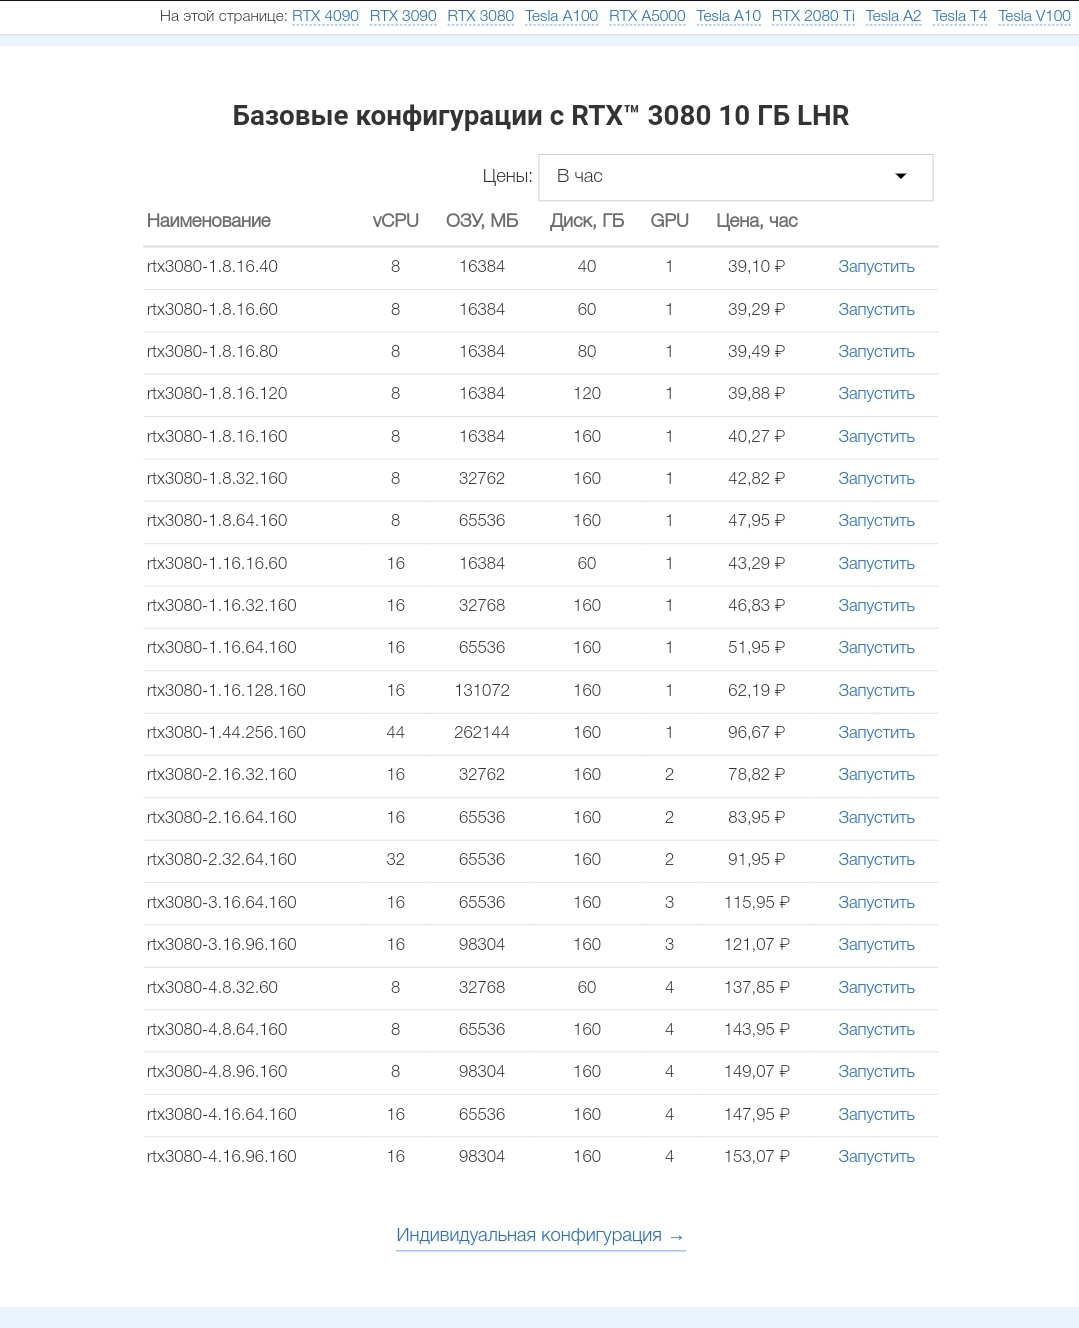This screenshot has height=1328, width=1079.
Task: Open the RTX A5000 section link
Action: coord(647,16)
